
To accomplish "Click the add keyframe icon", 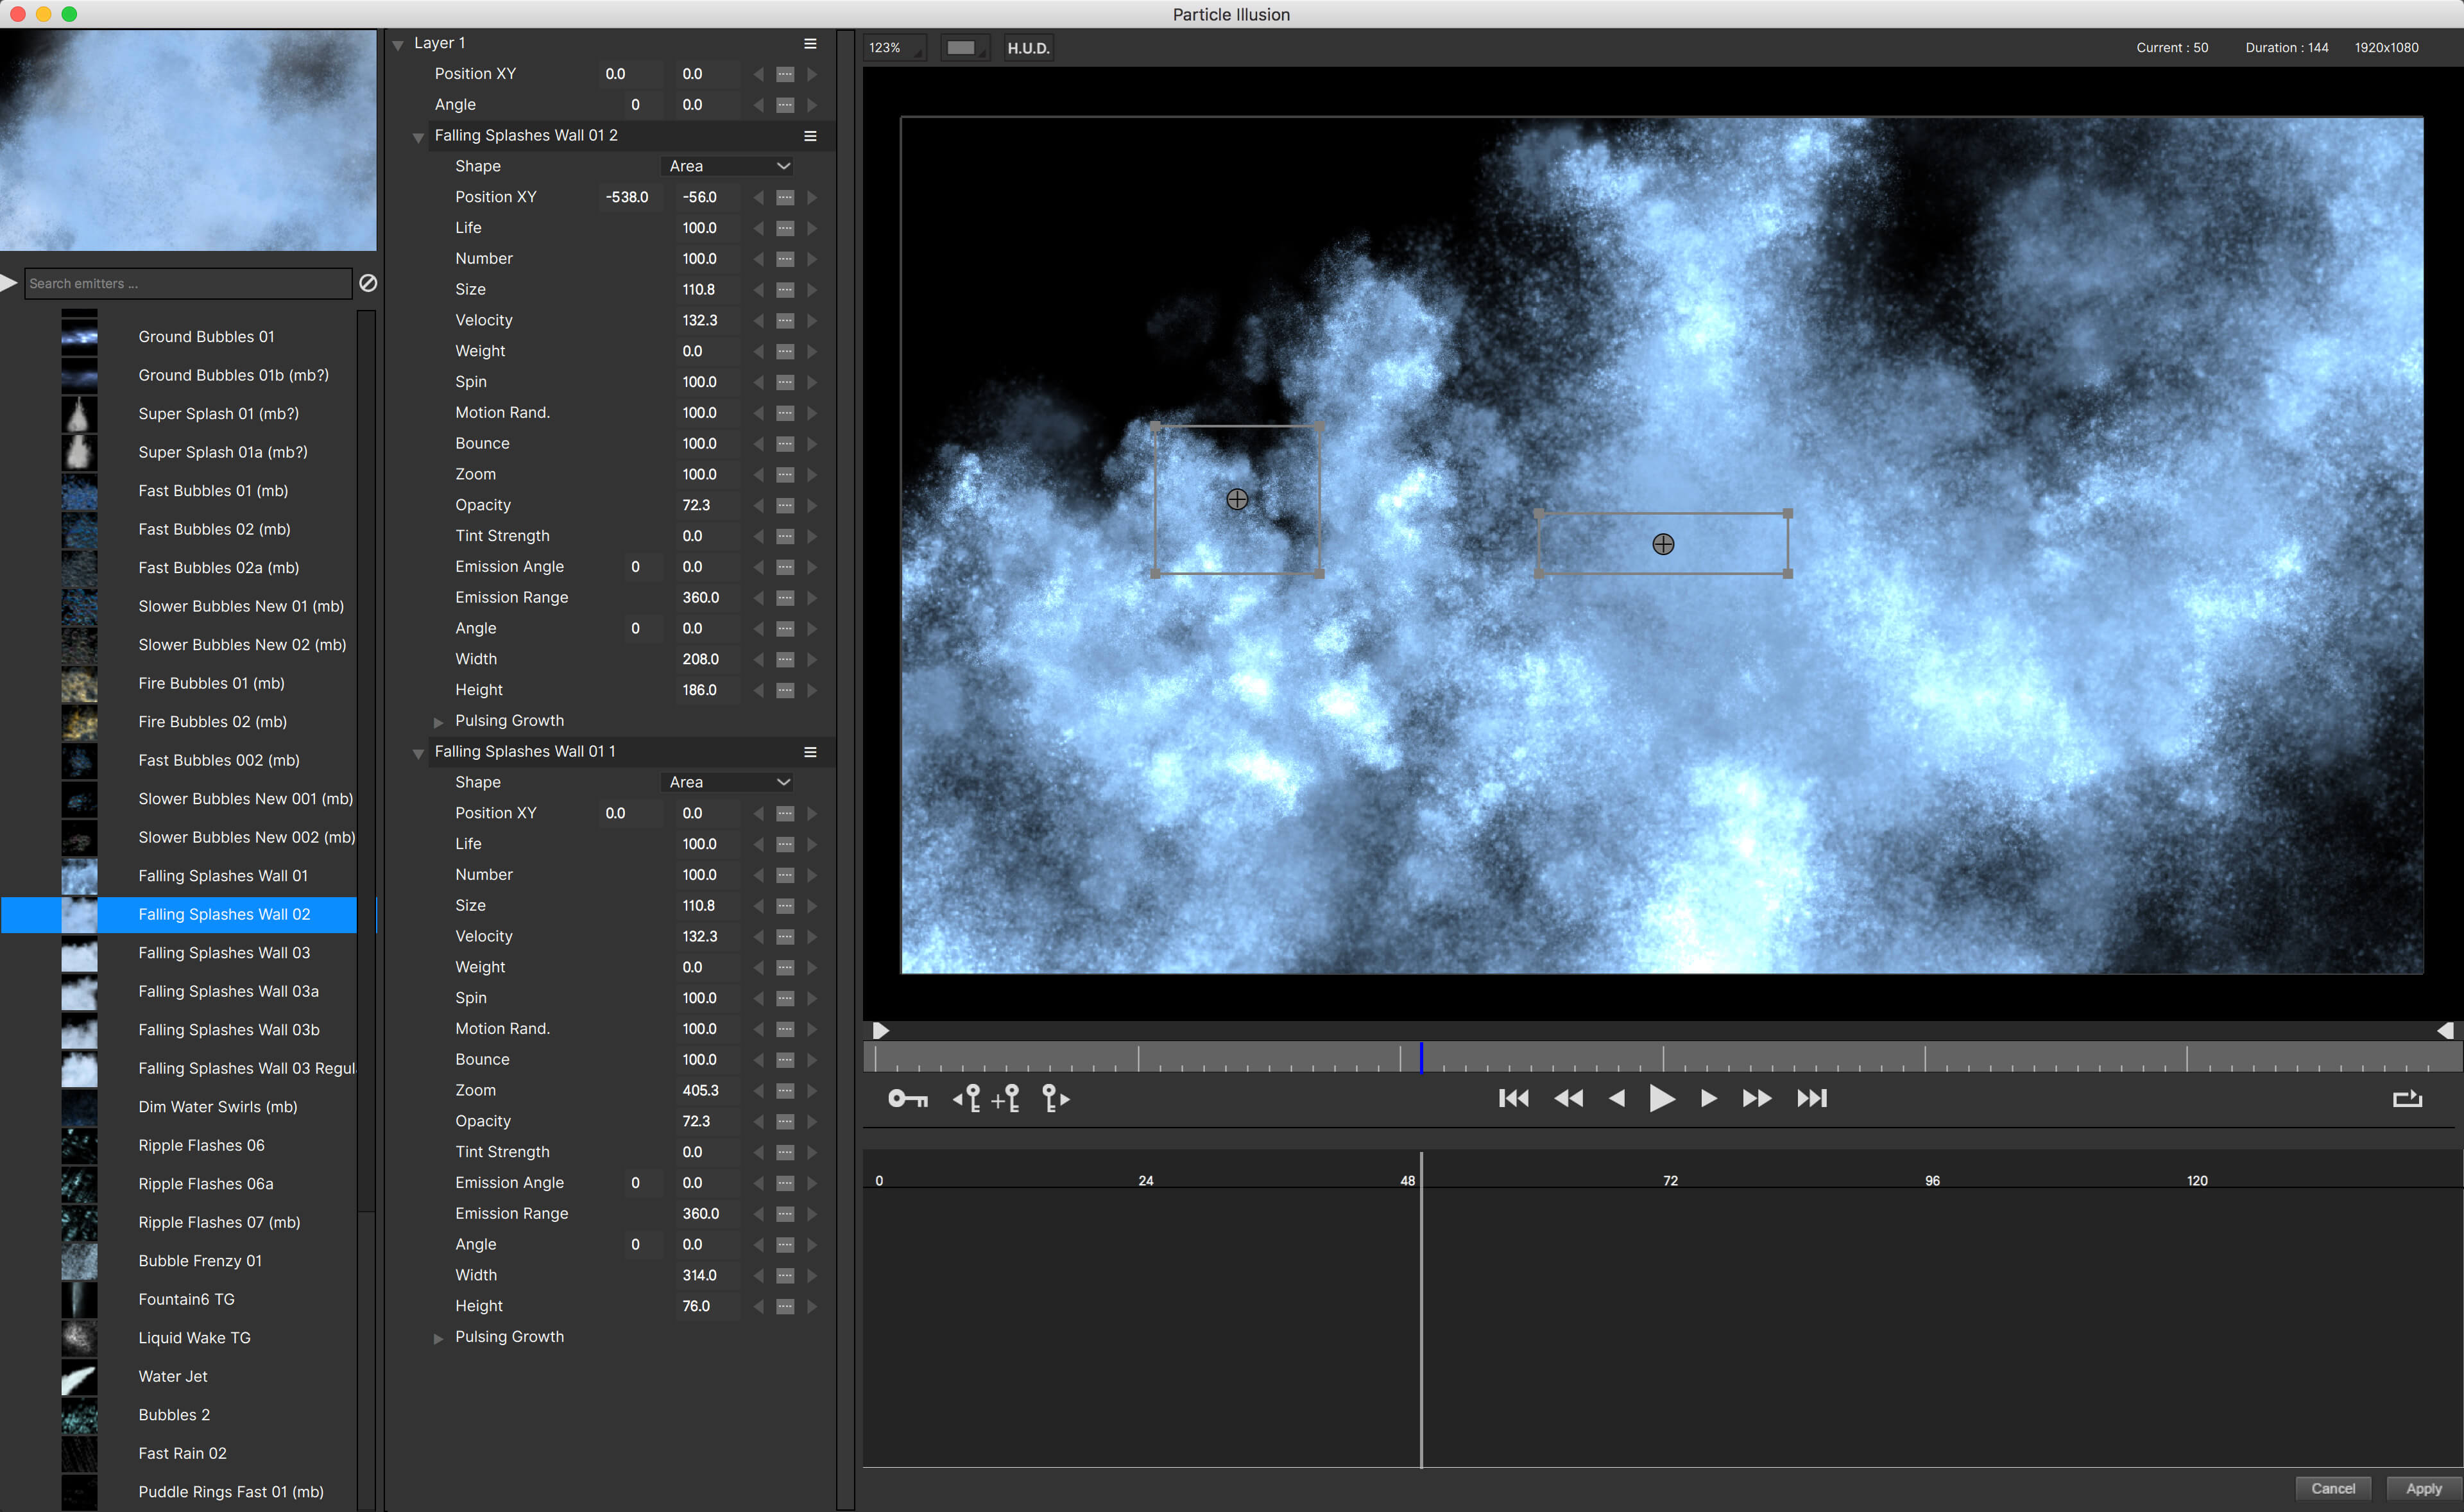I will pos(1005,1099).
